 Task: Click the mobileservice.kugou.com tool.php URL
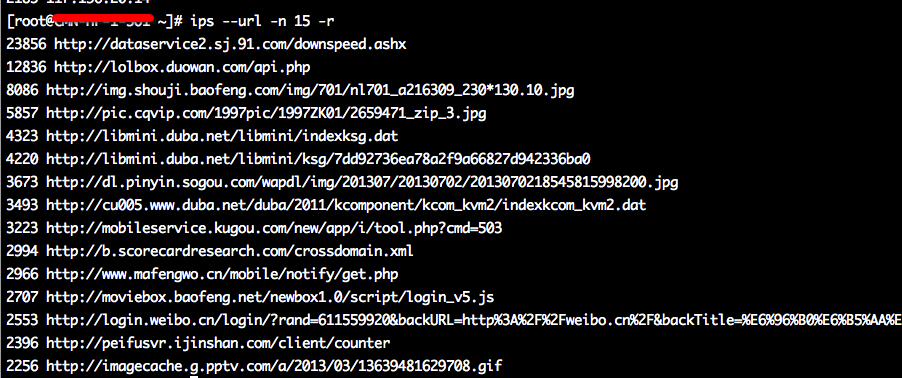coord(274,229)
